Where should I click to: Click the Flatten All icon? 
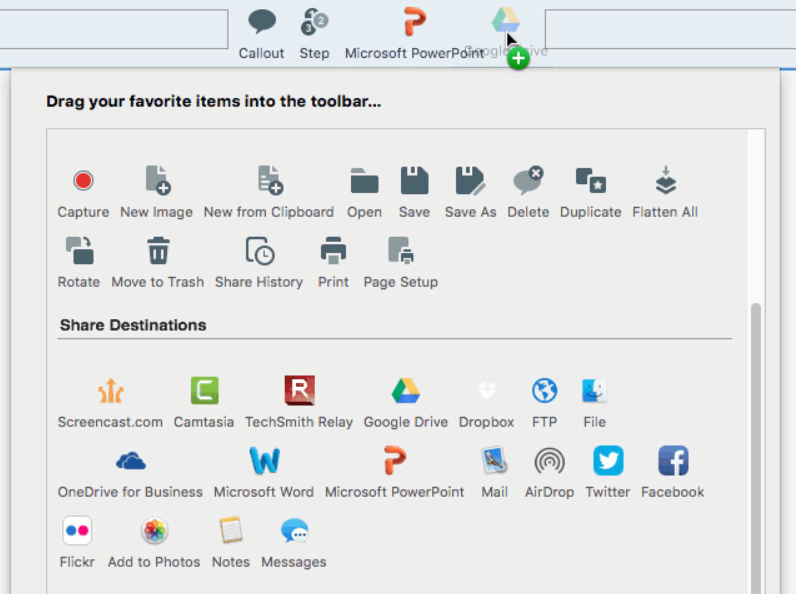[665, 180]
